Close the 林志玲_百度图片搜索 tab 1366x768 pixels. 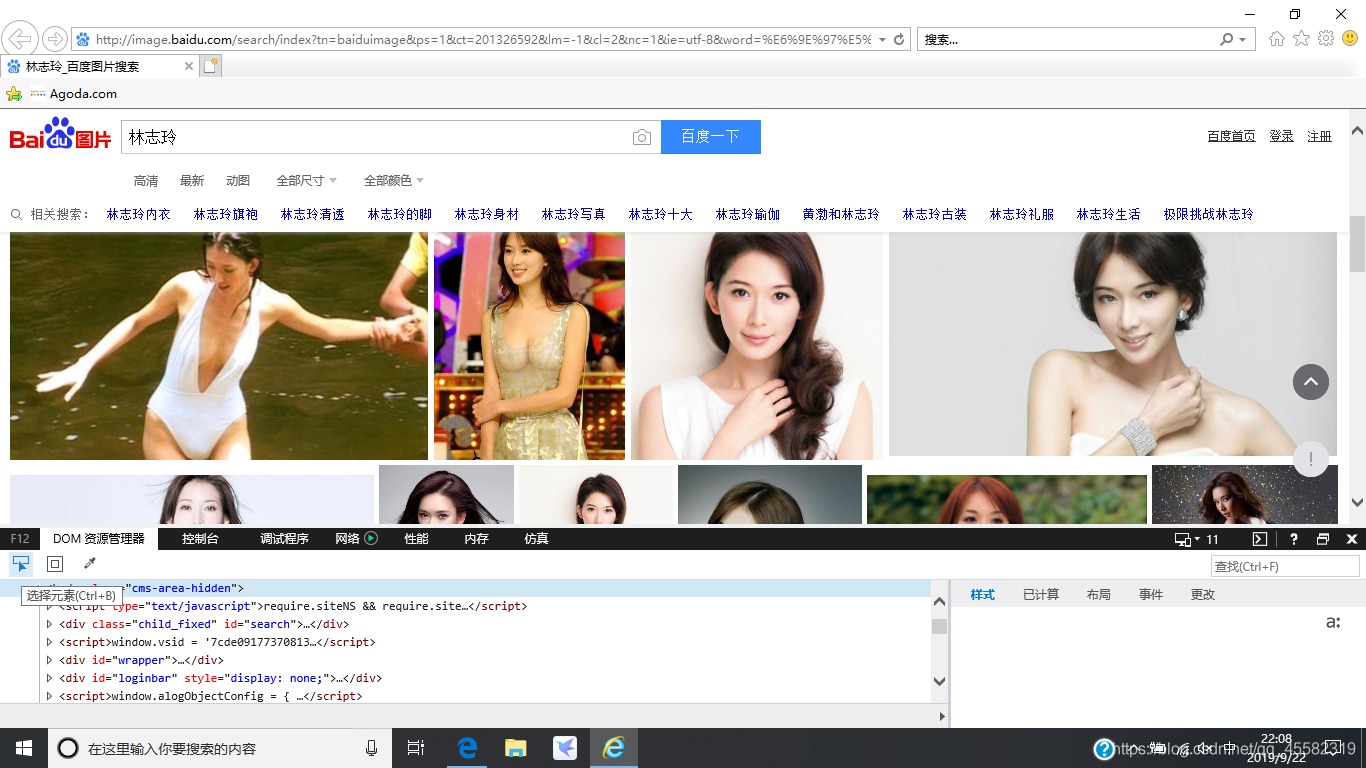[189, 66]
